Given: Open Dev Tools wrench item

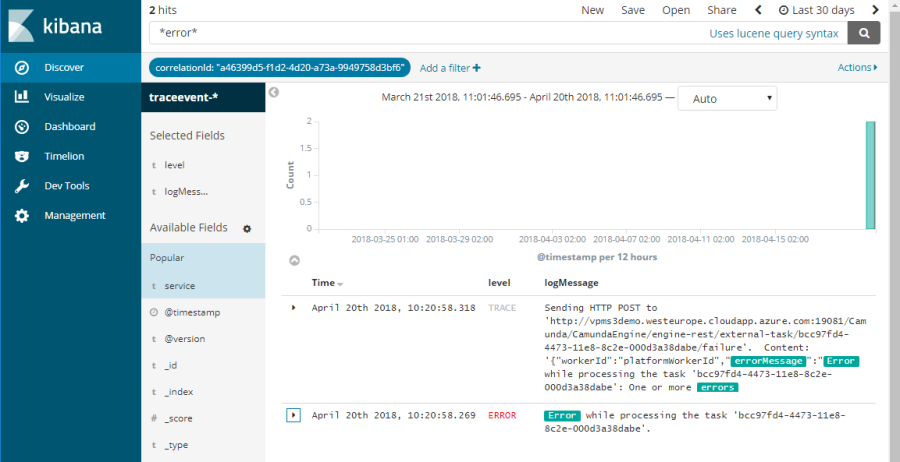Looking at the screenshot, I should pos(66,186).
